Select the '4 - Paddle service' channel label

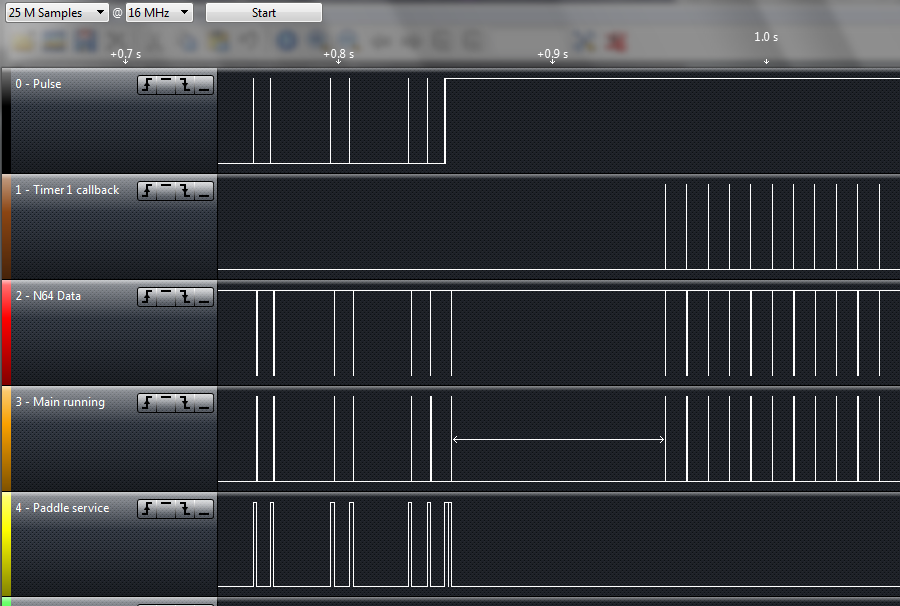62,508
